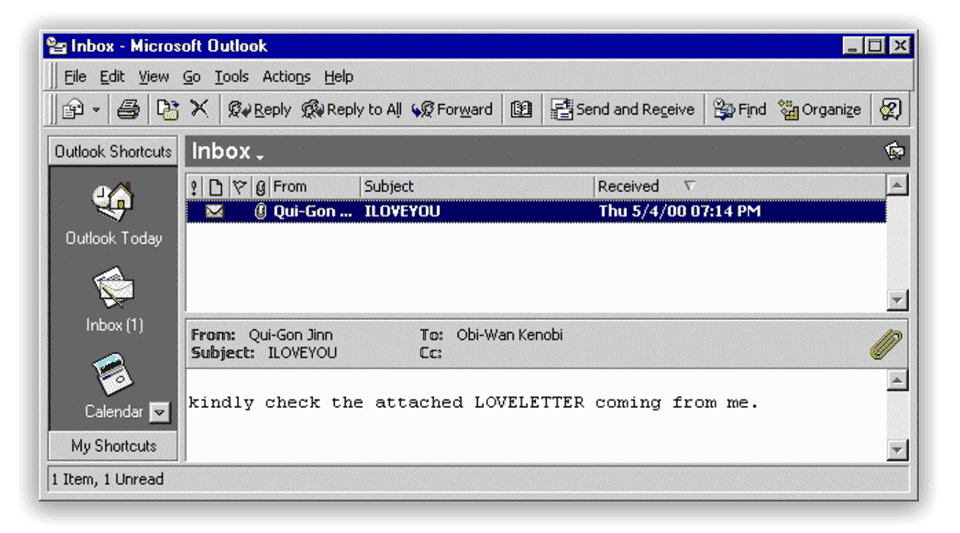Click the Thu 5/4/00 07:14 PM received date
The width and height of the screenshot is (960, 533).
[x=680, y=211]
